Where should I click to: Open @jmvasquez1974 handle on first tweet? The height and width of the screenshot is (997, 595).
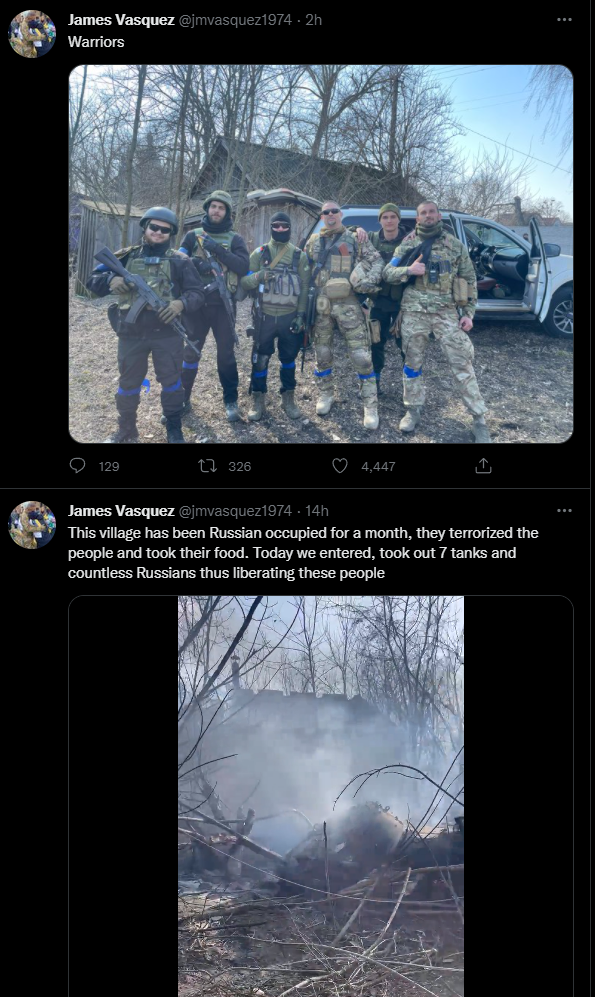tap(235, 20)
